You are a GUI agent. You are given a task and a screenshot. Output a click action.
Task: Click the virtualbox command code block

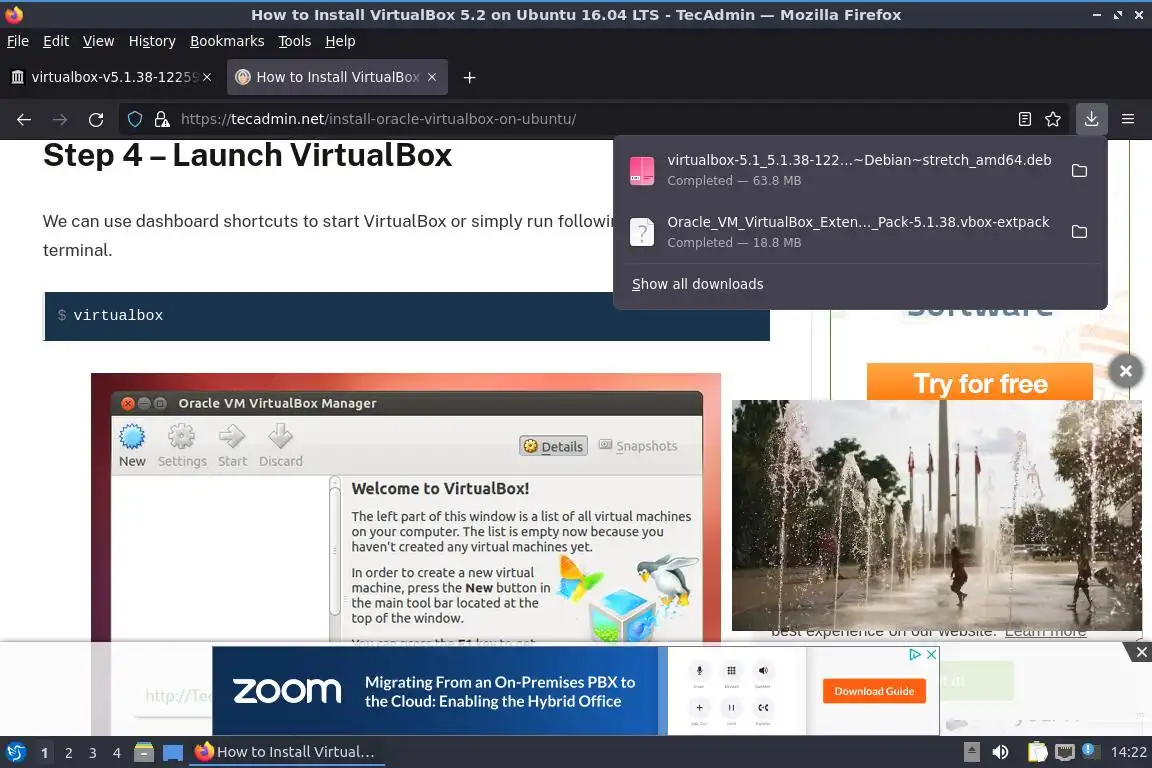click(x=407, y=316)
